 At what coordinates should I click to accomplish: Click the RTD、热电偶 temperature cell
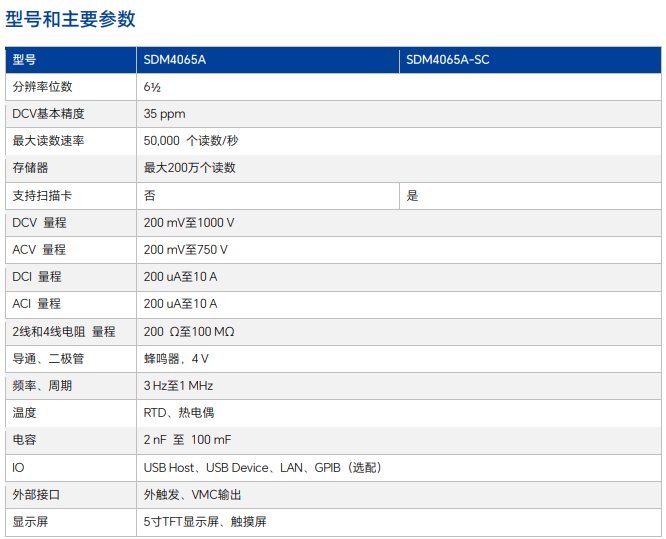coord(179,412)
